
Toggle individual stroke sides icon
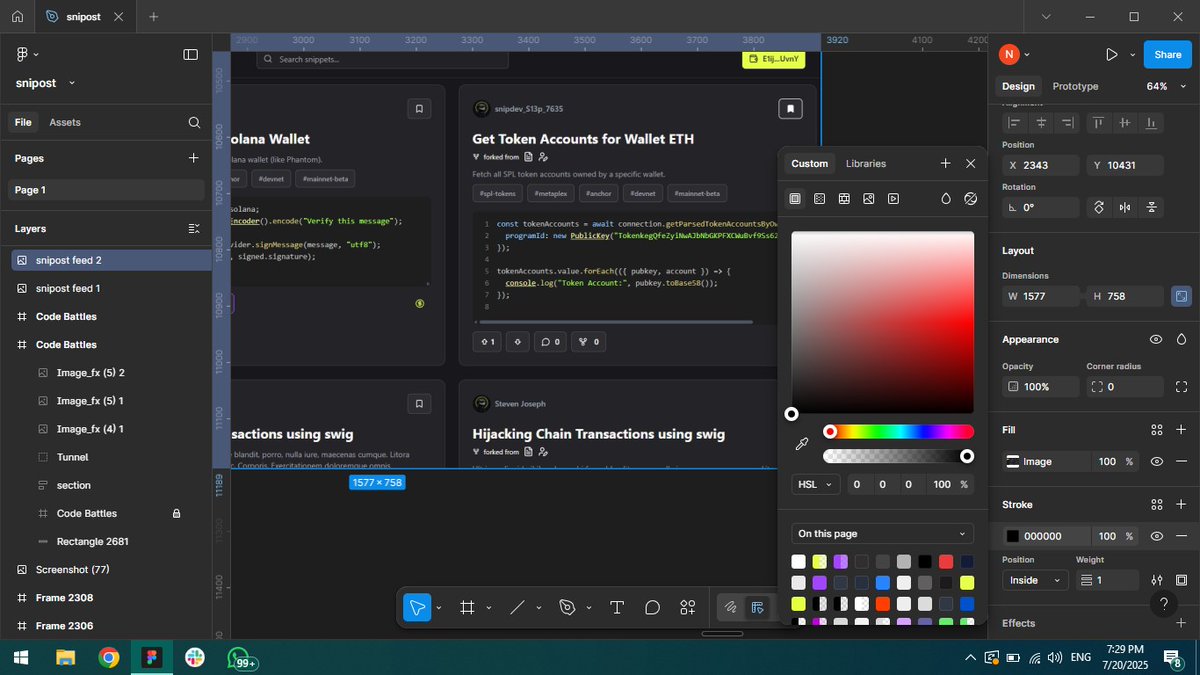point(1181,580)
